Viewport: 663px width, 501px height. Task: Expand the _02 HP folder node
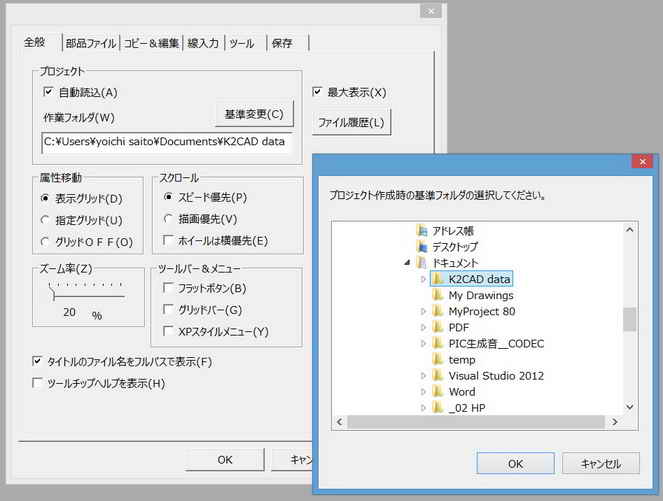(423, 408)
